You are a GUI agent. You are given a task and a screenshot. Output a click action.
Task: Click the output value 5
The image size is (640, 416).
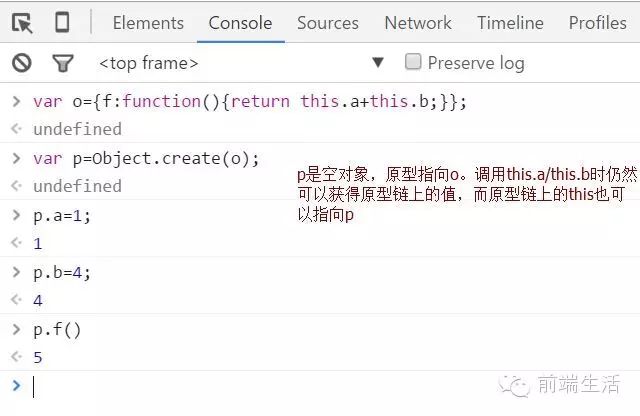tap(38, 357)
